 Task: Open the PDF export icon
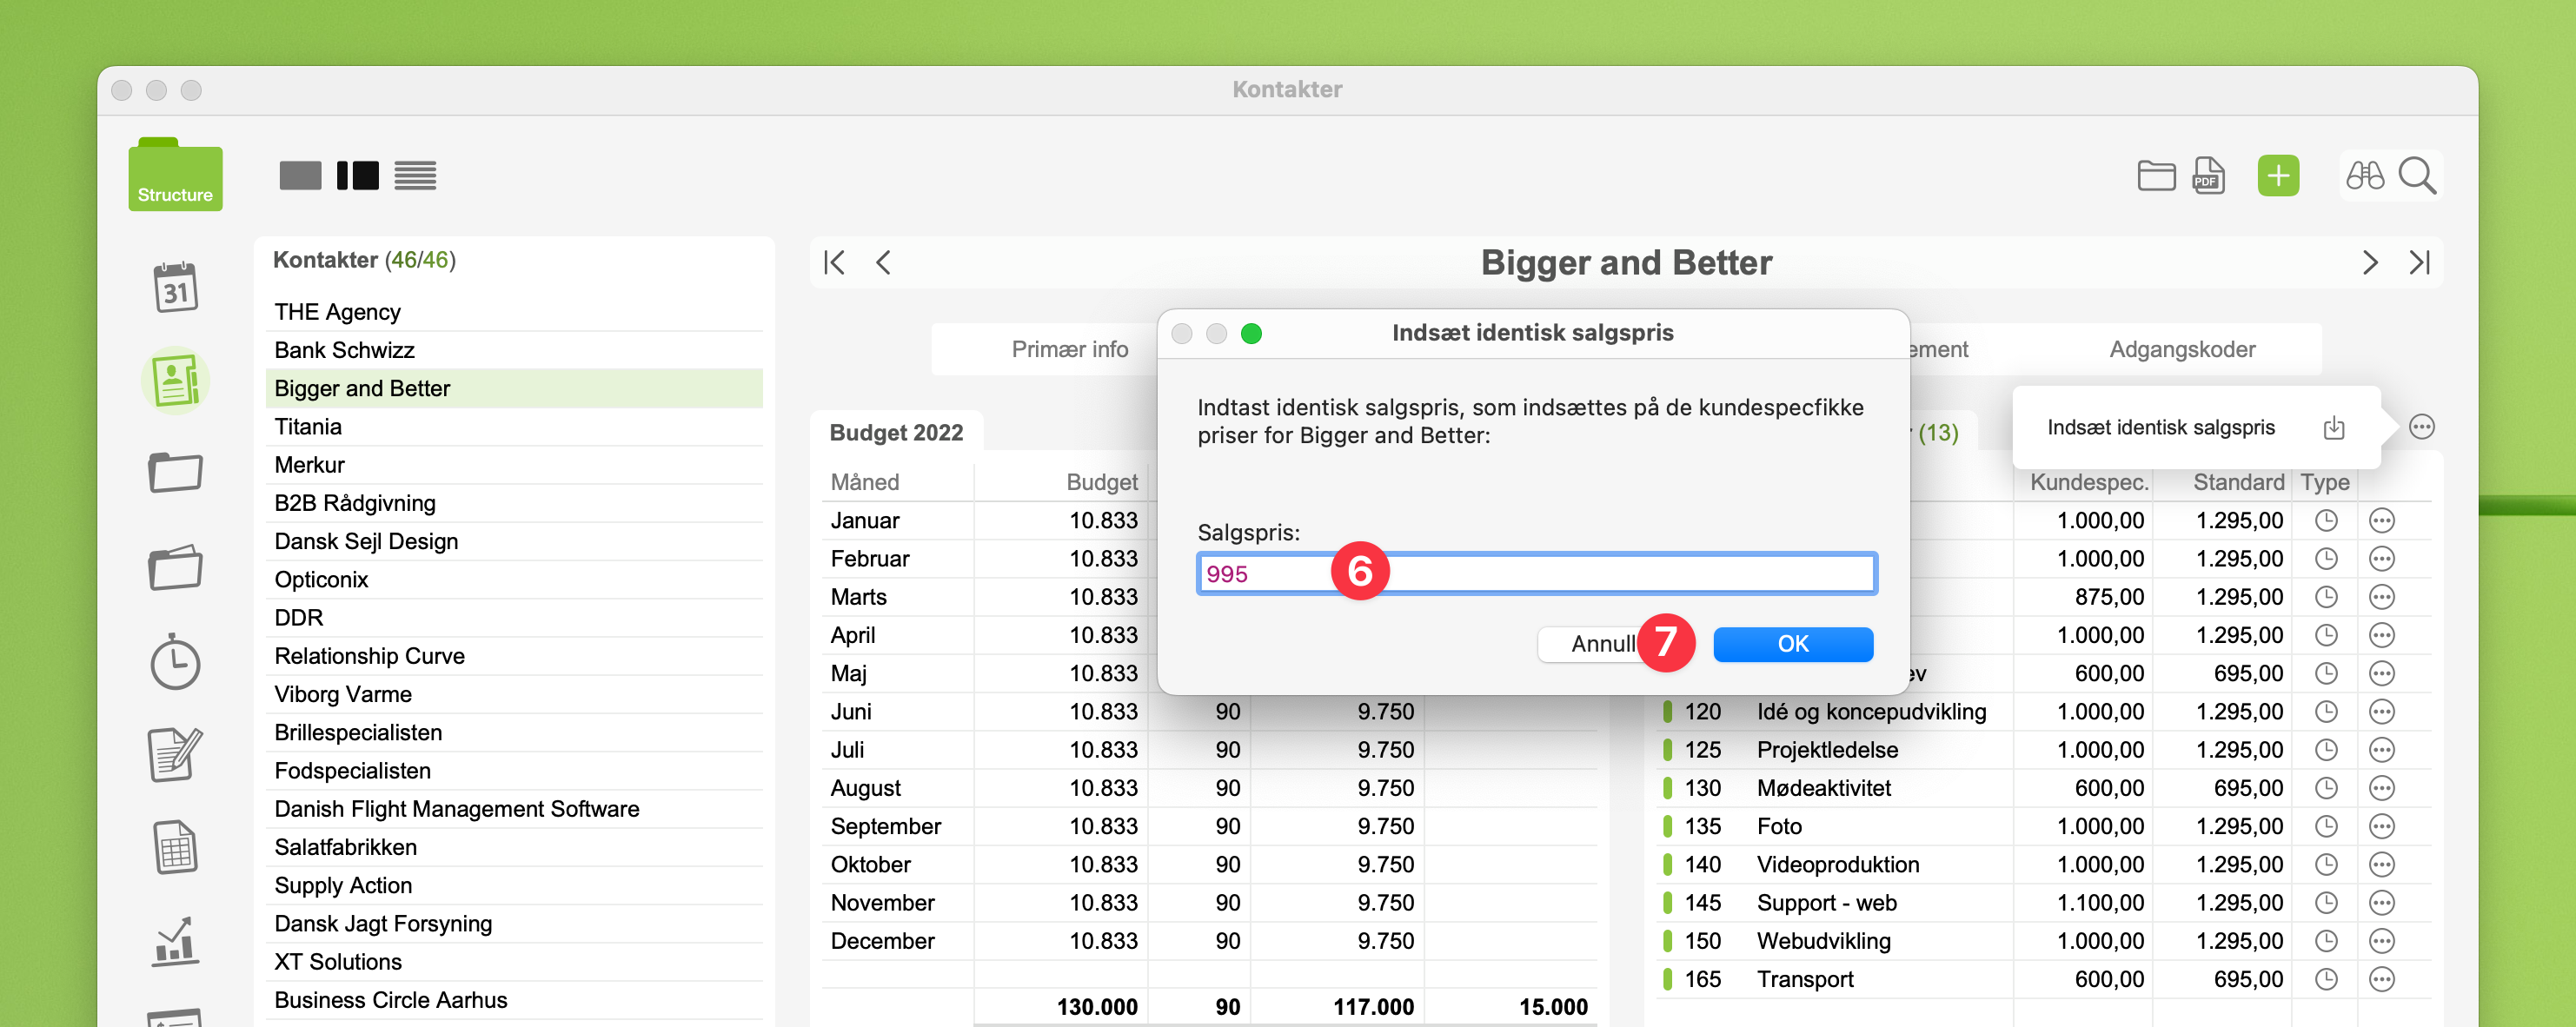pyautogui.click(x=2207, y=176)
